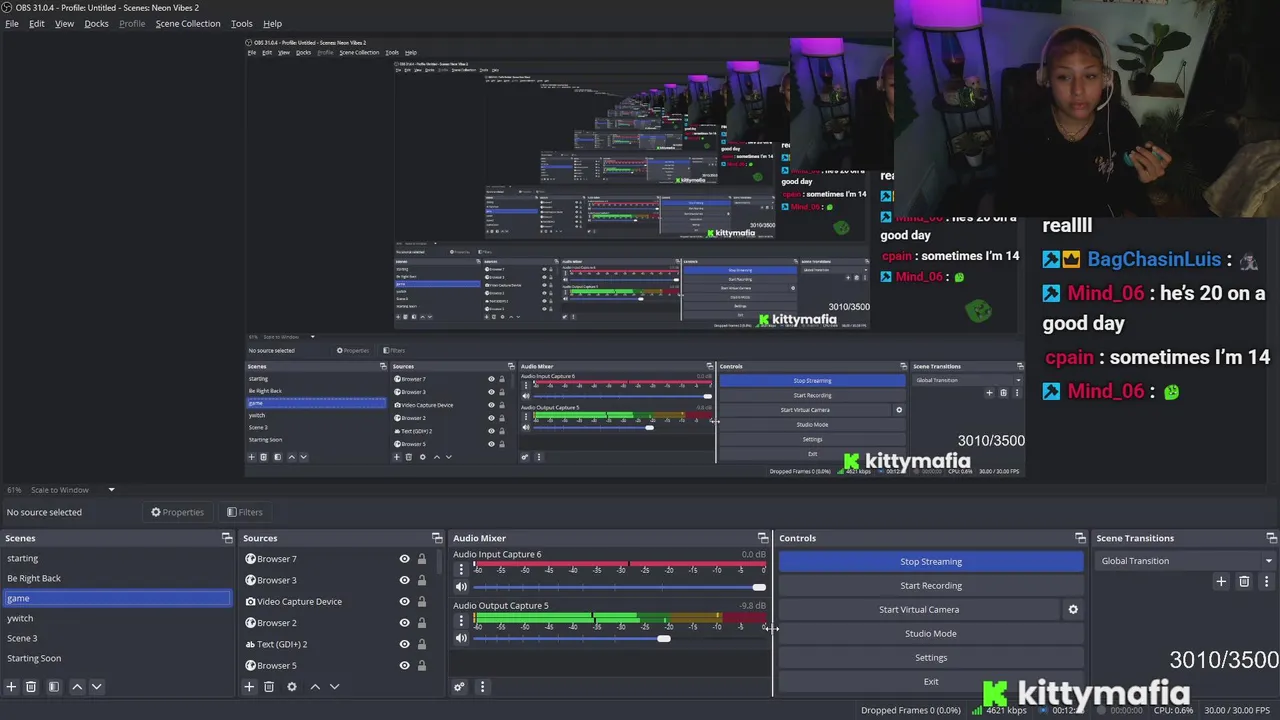Image resolution: width=1280 pixels, height=720 pixels.
Task: Open the Scene Collection menu
Action: click(188, 23)
